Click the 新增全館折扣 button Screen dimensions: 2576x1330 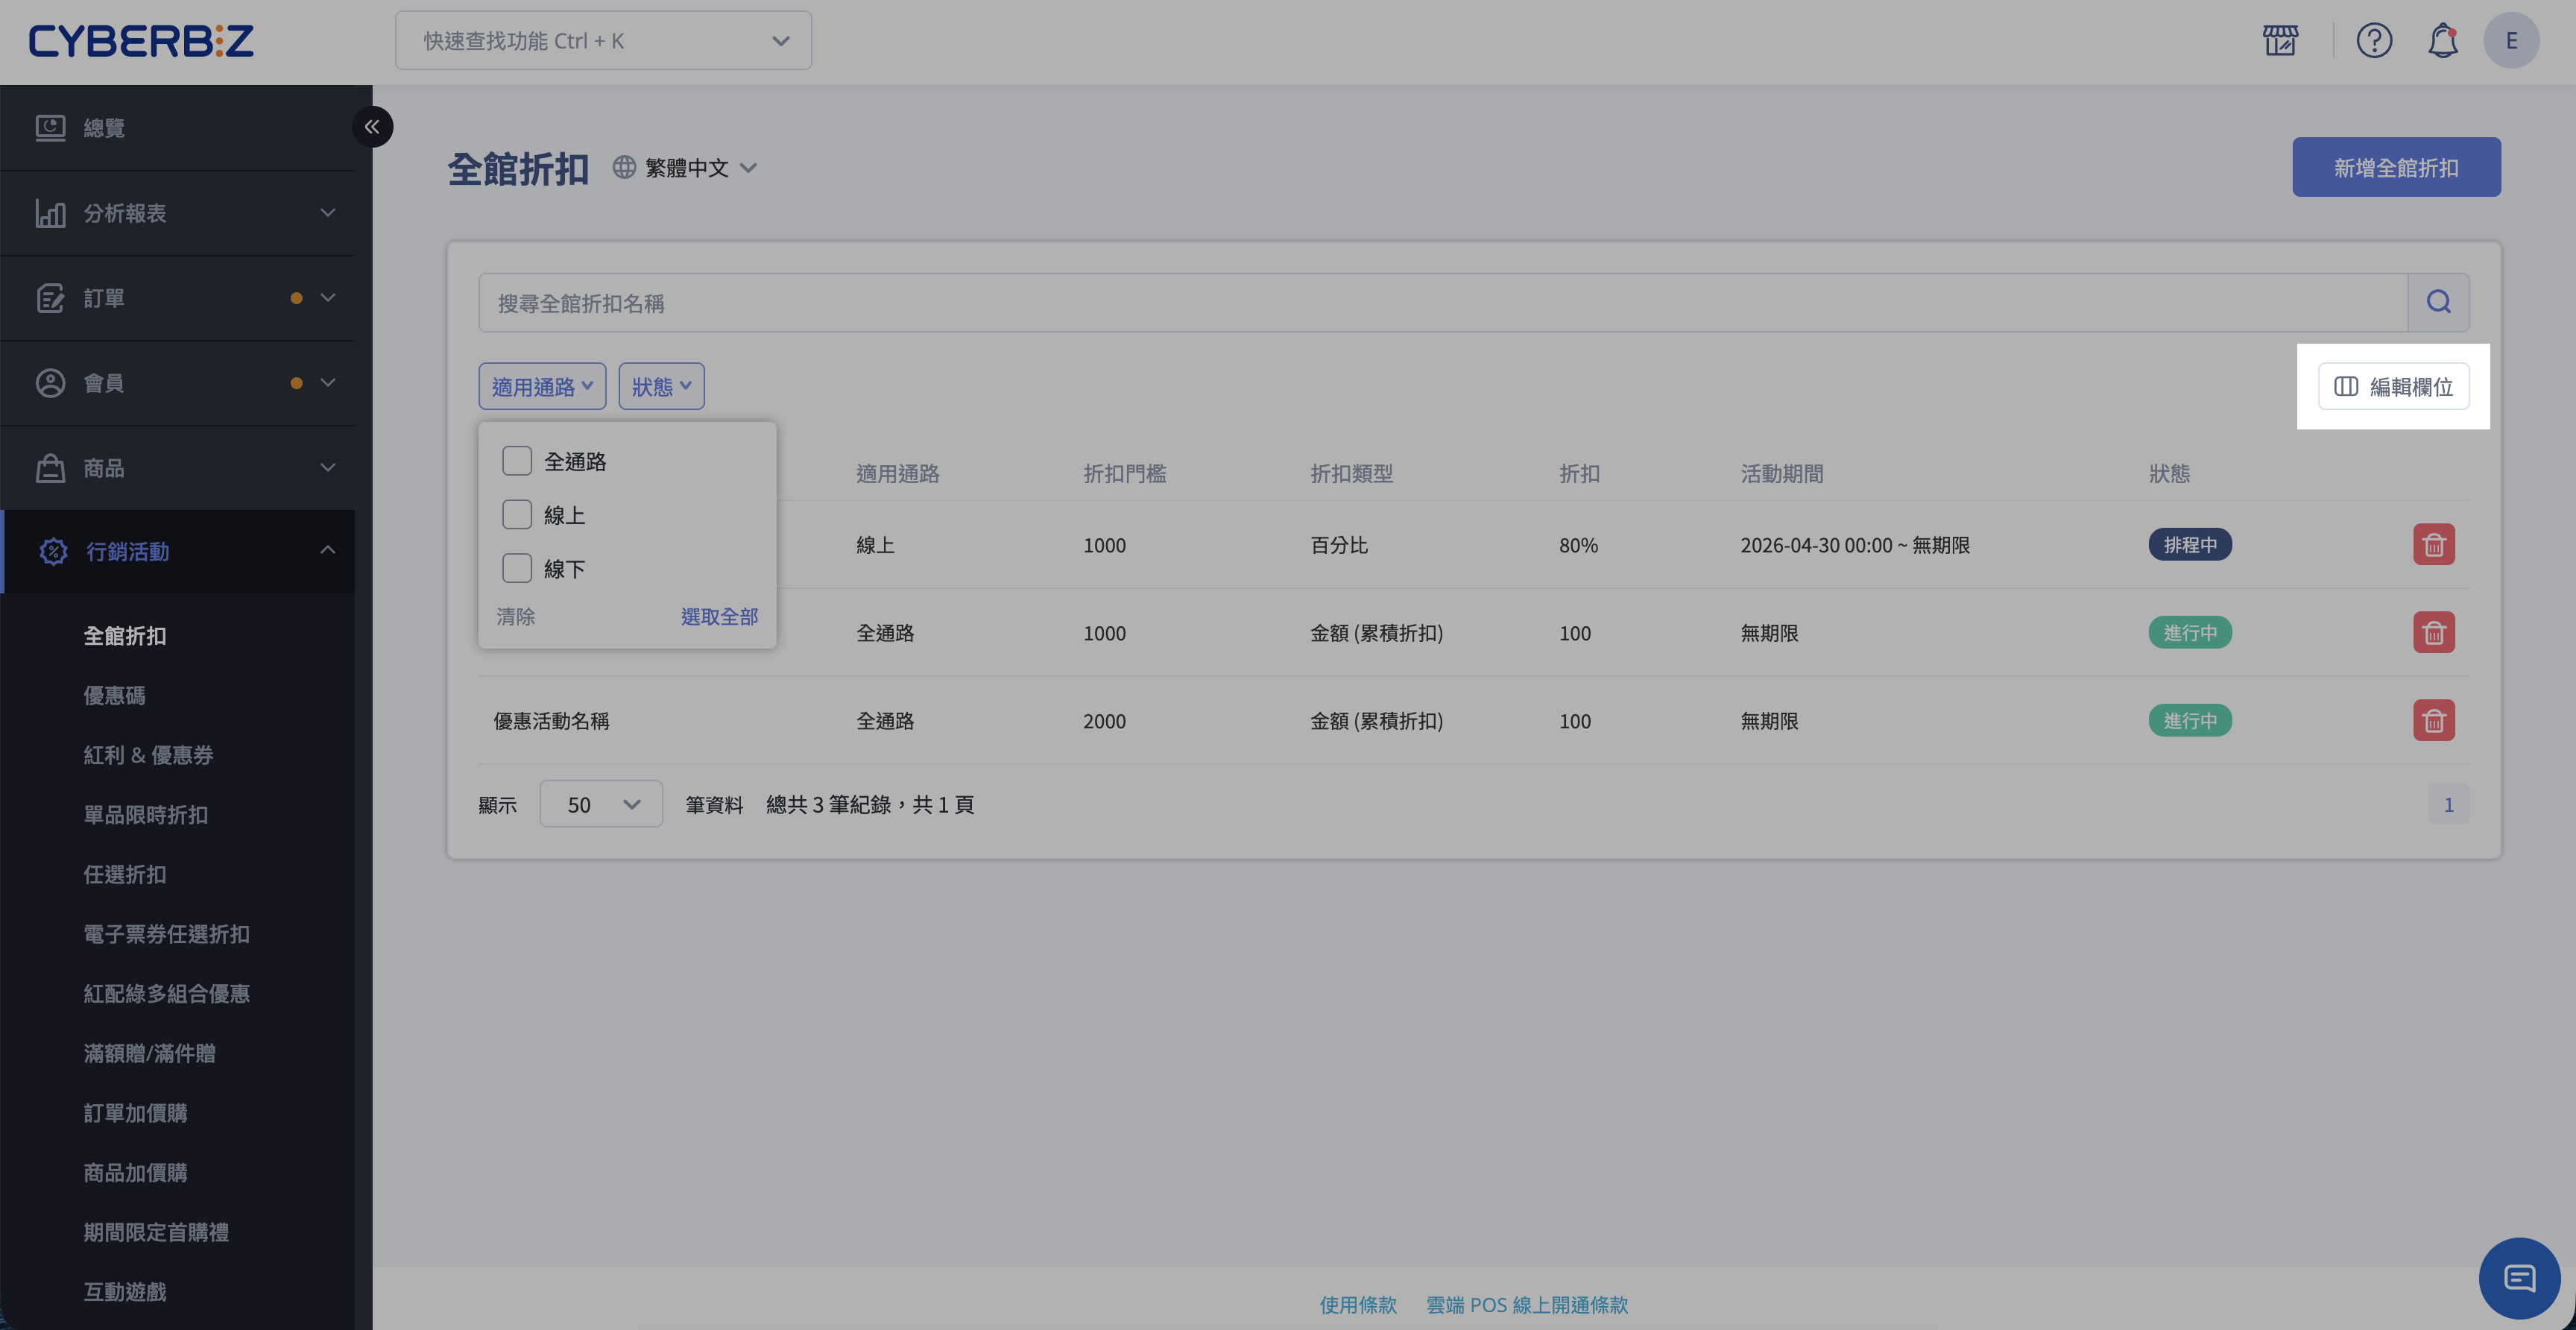pos(2396,167)
